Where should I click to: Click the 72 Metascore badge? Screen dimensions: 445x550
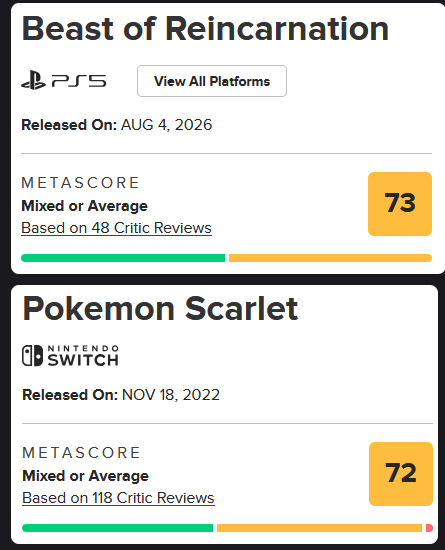[x=401, y=474]
